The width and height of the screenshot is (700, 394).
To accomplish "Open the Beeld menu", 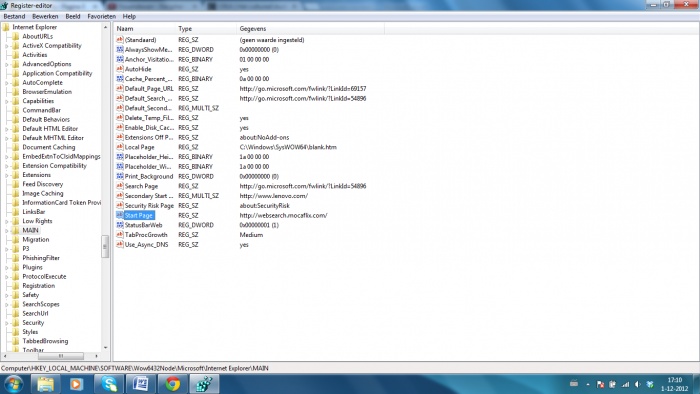I will click(x=73, y=17).
